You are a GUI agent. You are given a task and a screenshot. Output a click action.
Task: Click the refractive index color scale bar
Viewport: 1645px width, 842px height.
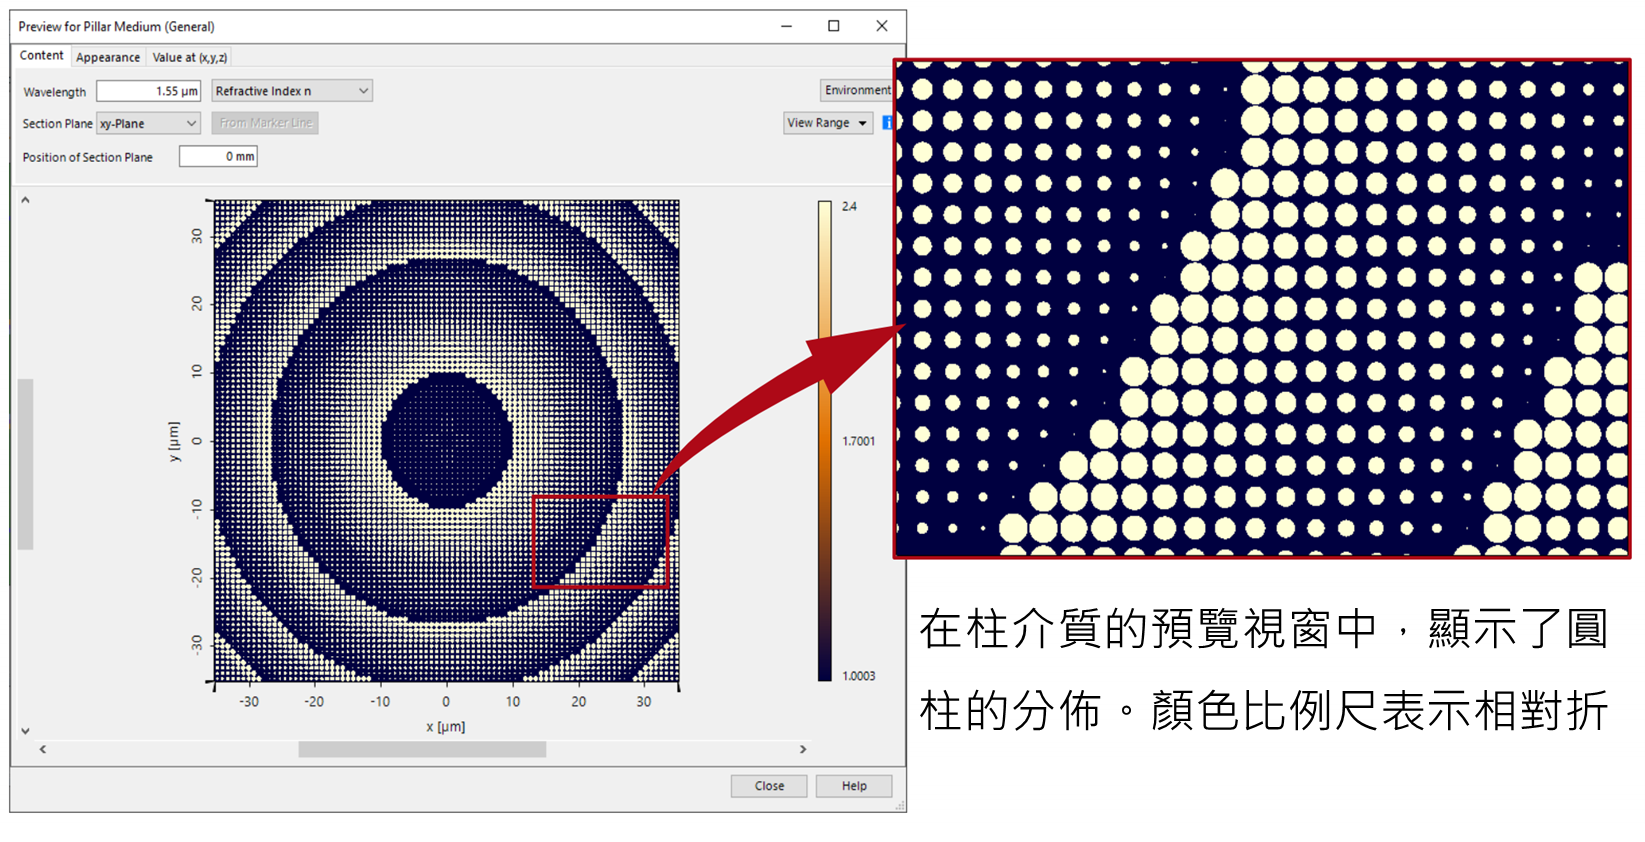pos(825,440)
